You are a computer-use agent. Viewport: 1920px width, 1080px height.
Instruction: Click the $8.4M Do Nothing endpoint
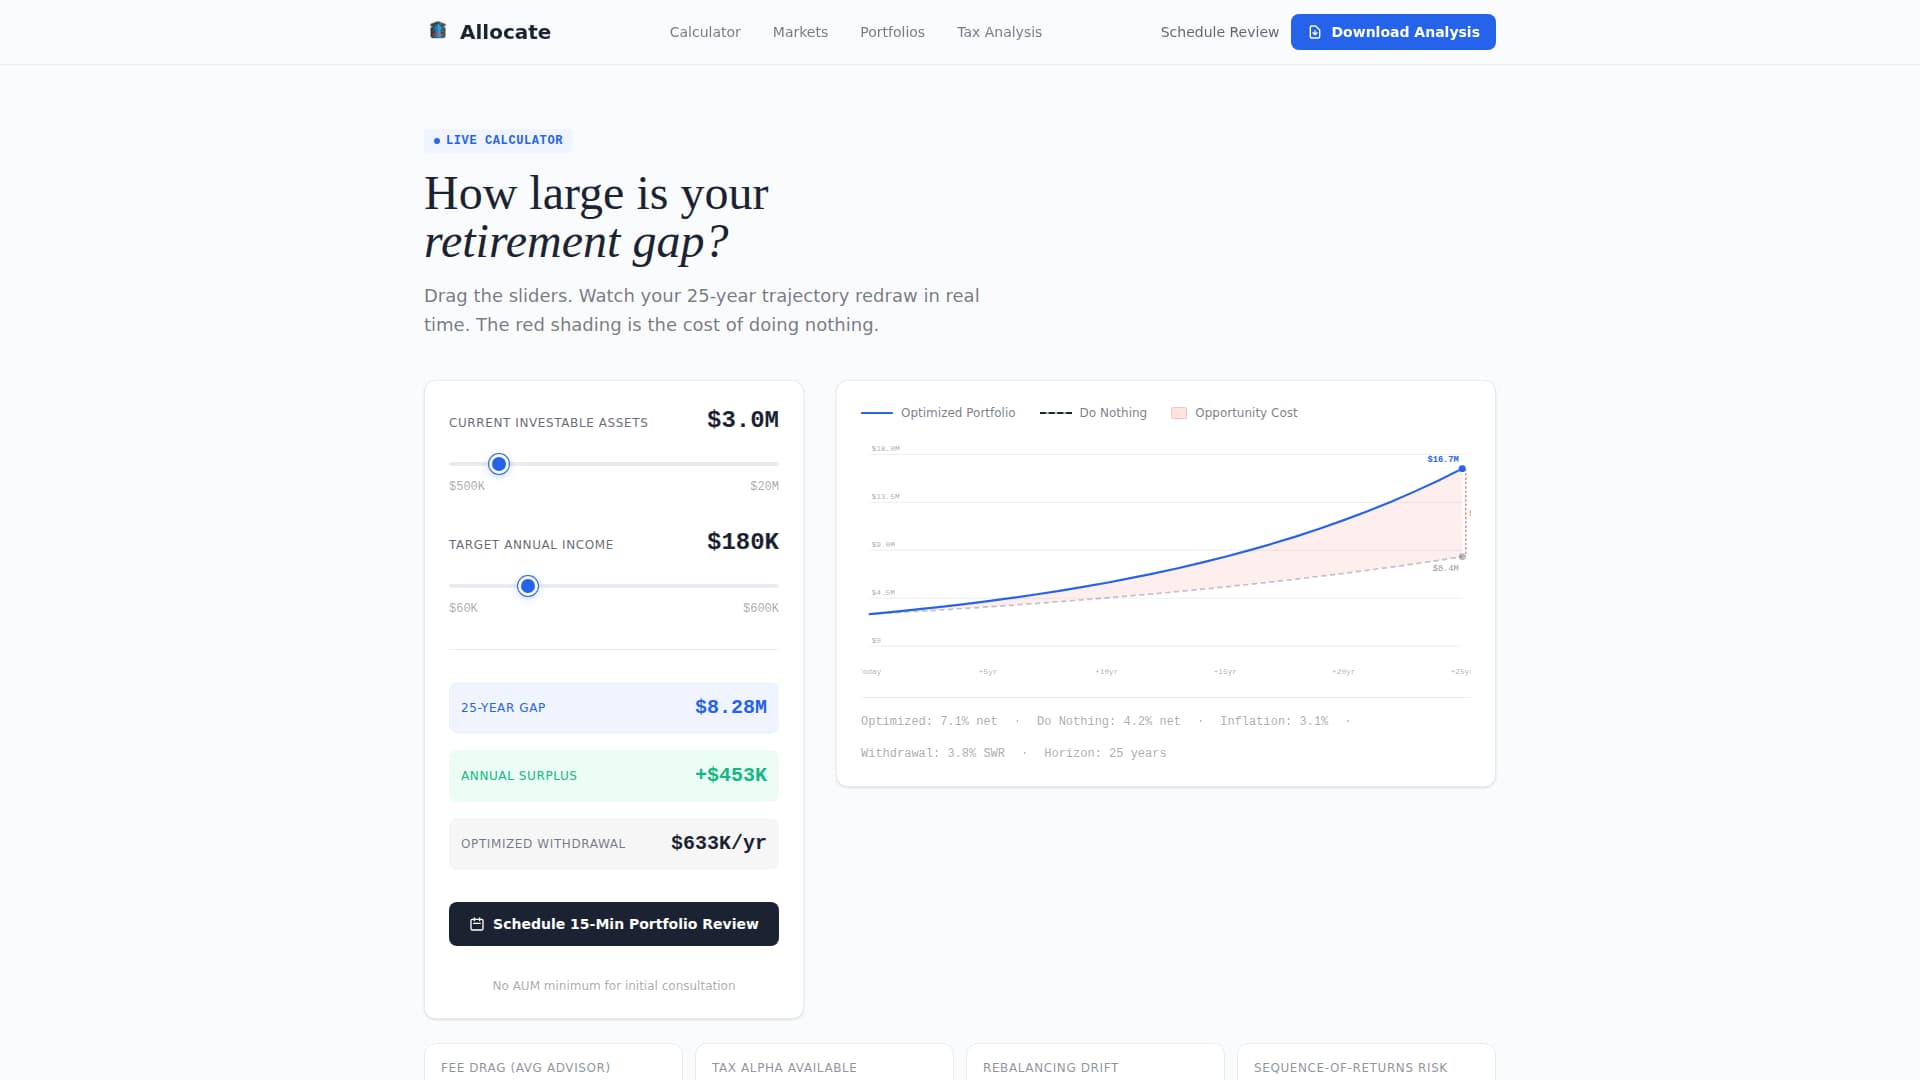[1462, 557]
